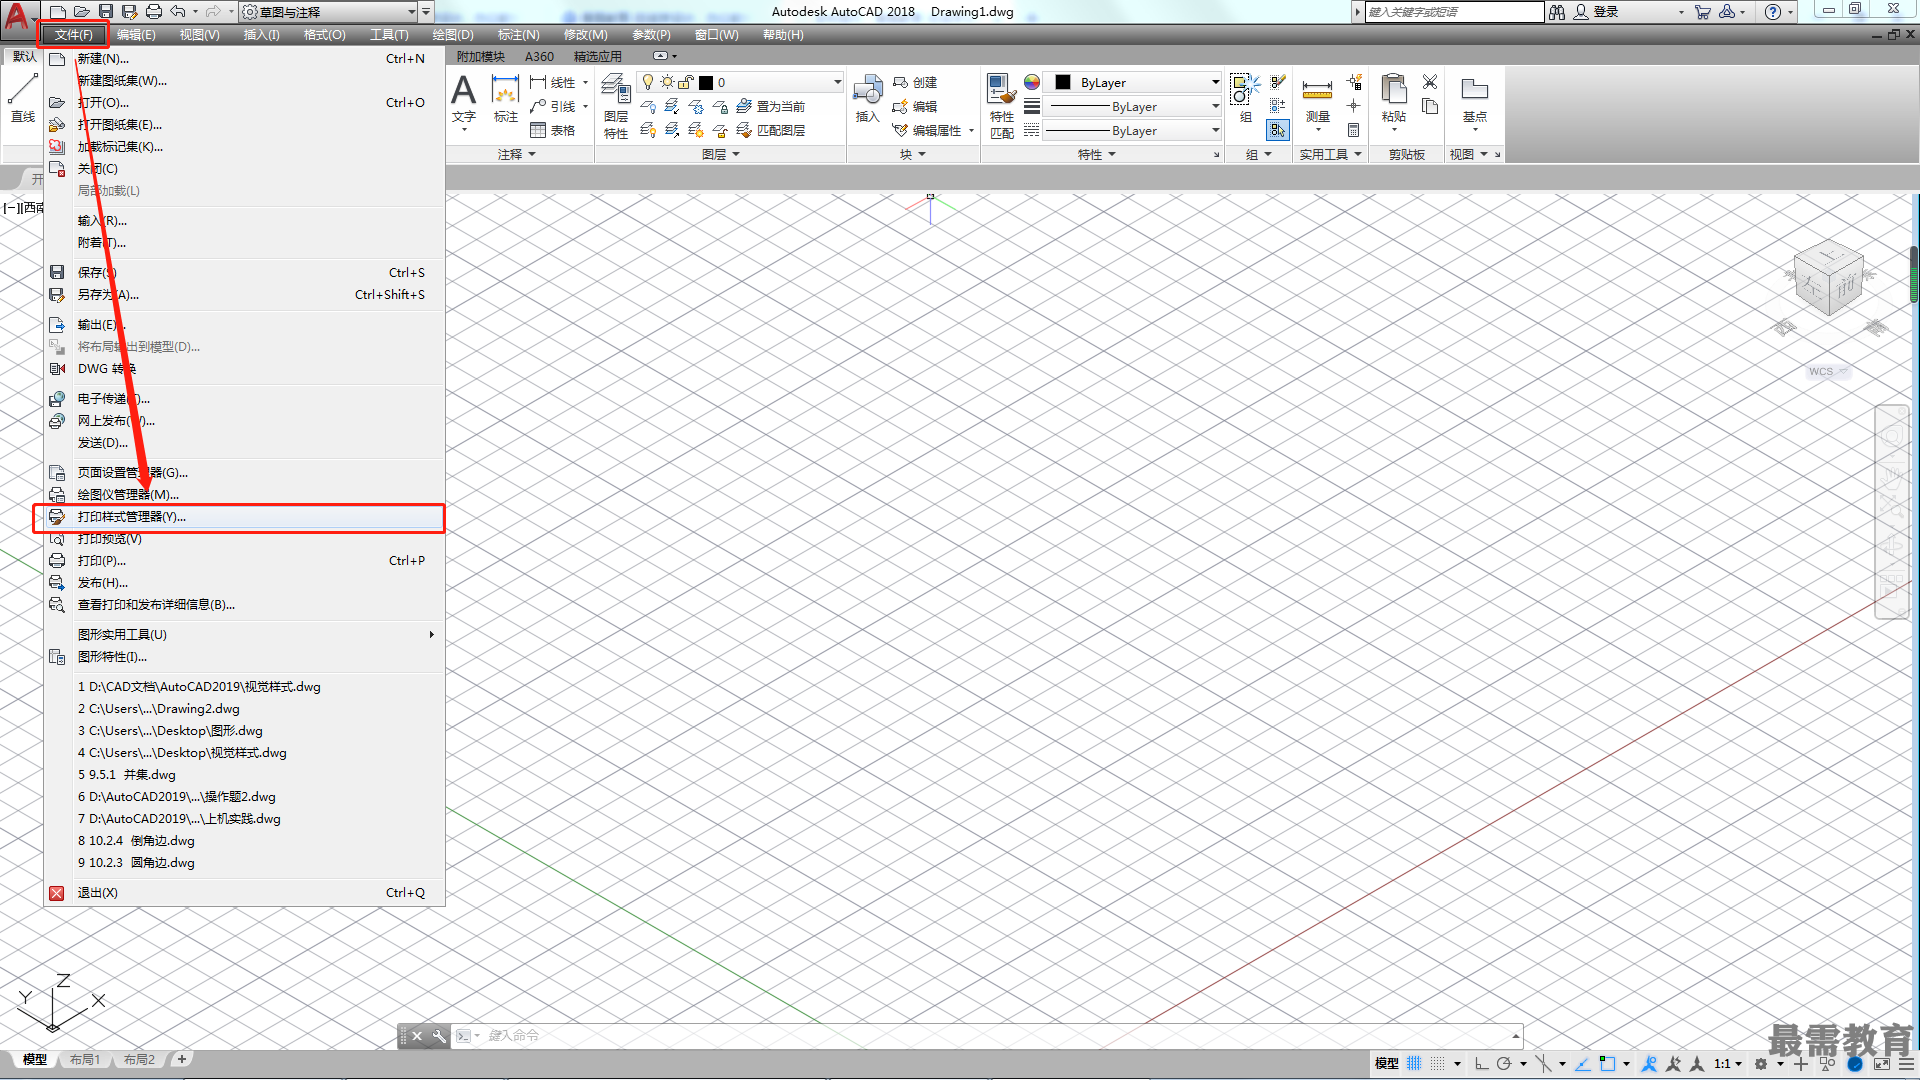Toggle snap mode dotted grid in status bar
Image resolution: width=1920 pixels, height=1080 pixels.
1438,1064
